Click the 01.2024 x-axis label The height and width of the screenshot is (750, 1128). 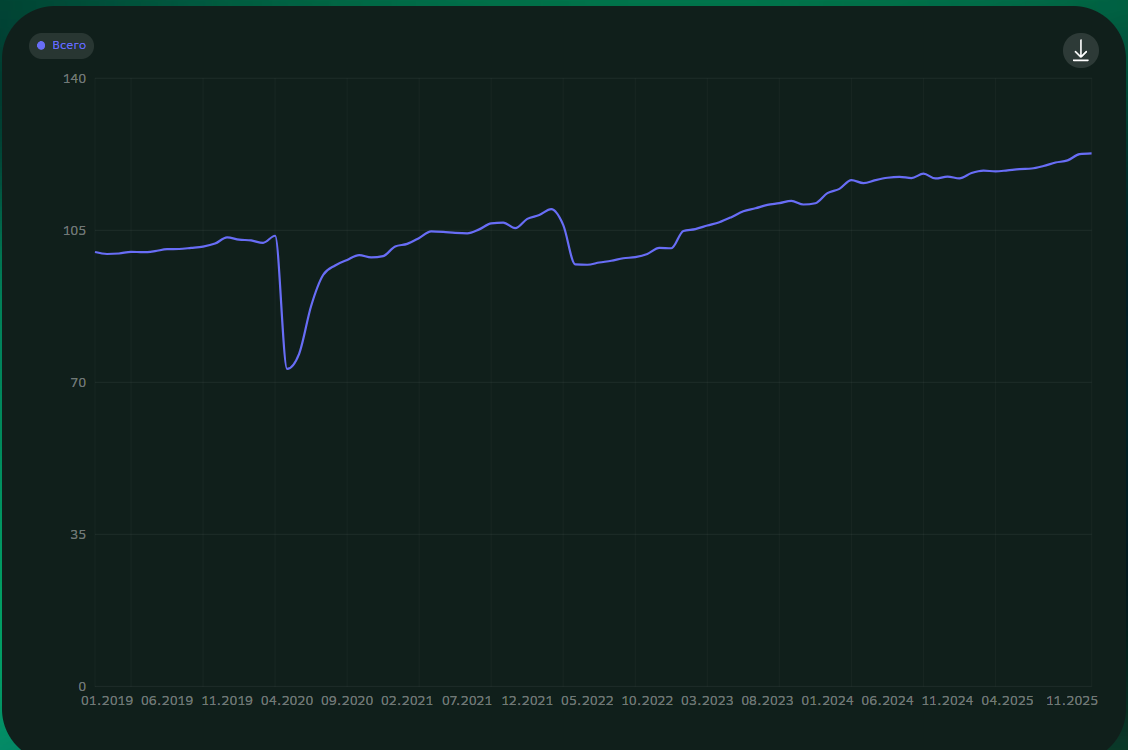pyautogui.click(x=827, y=700)
